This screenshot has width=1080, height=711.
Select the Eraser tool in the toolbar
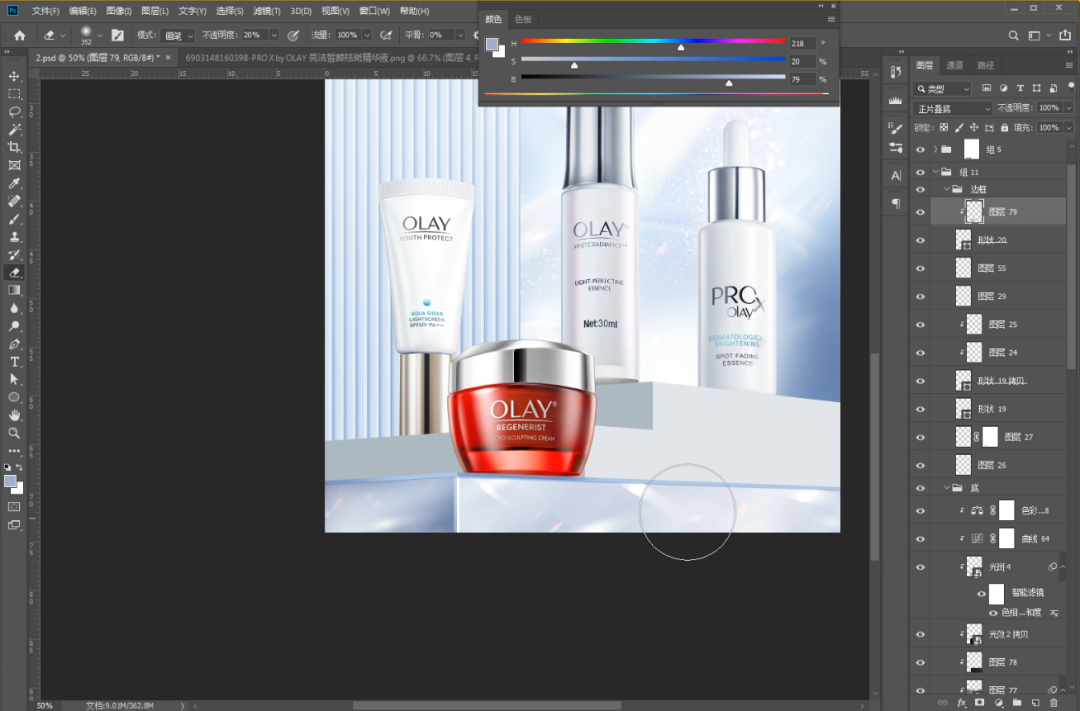click(14, 273)
